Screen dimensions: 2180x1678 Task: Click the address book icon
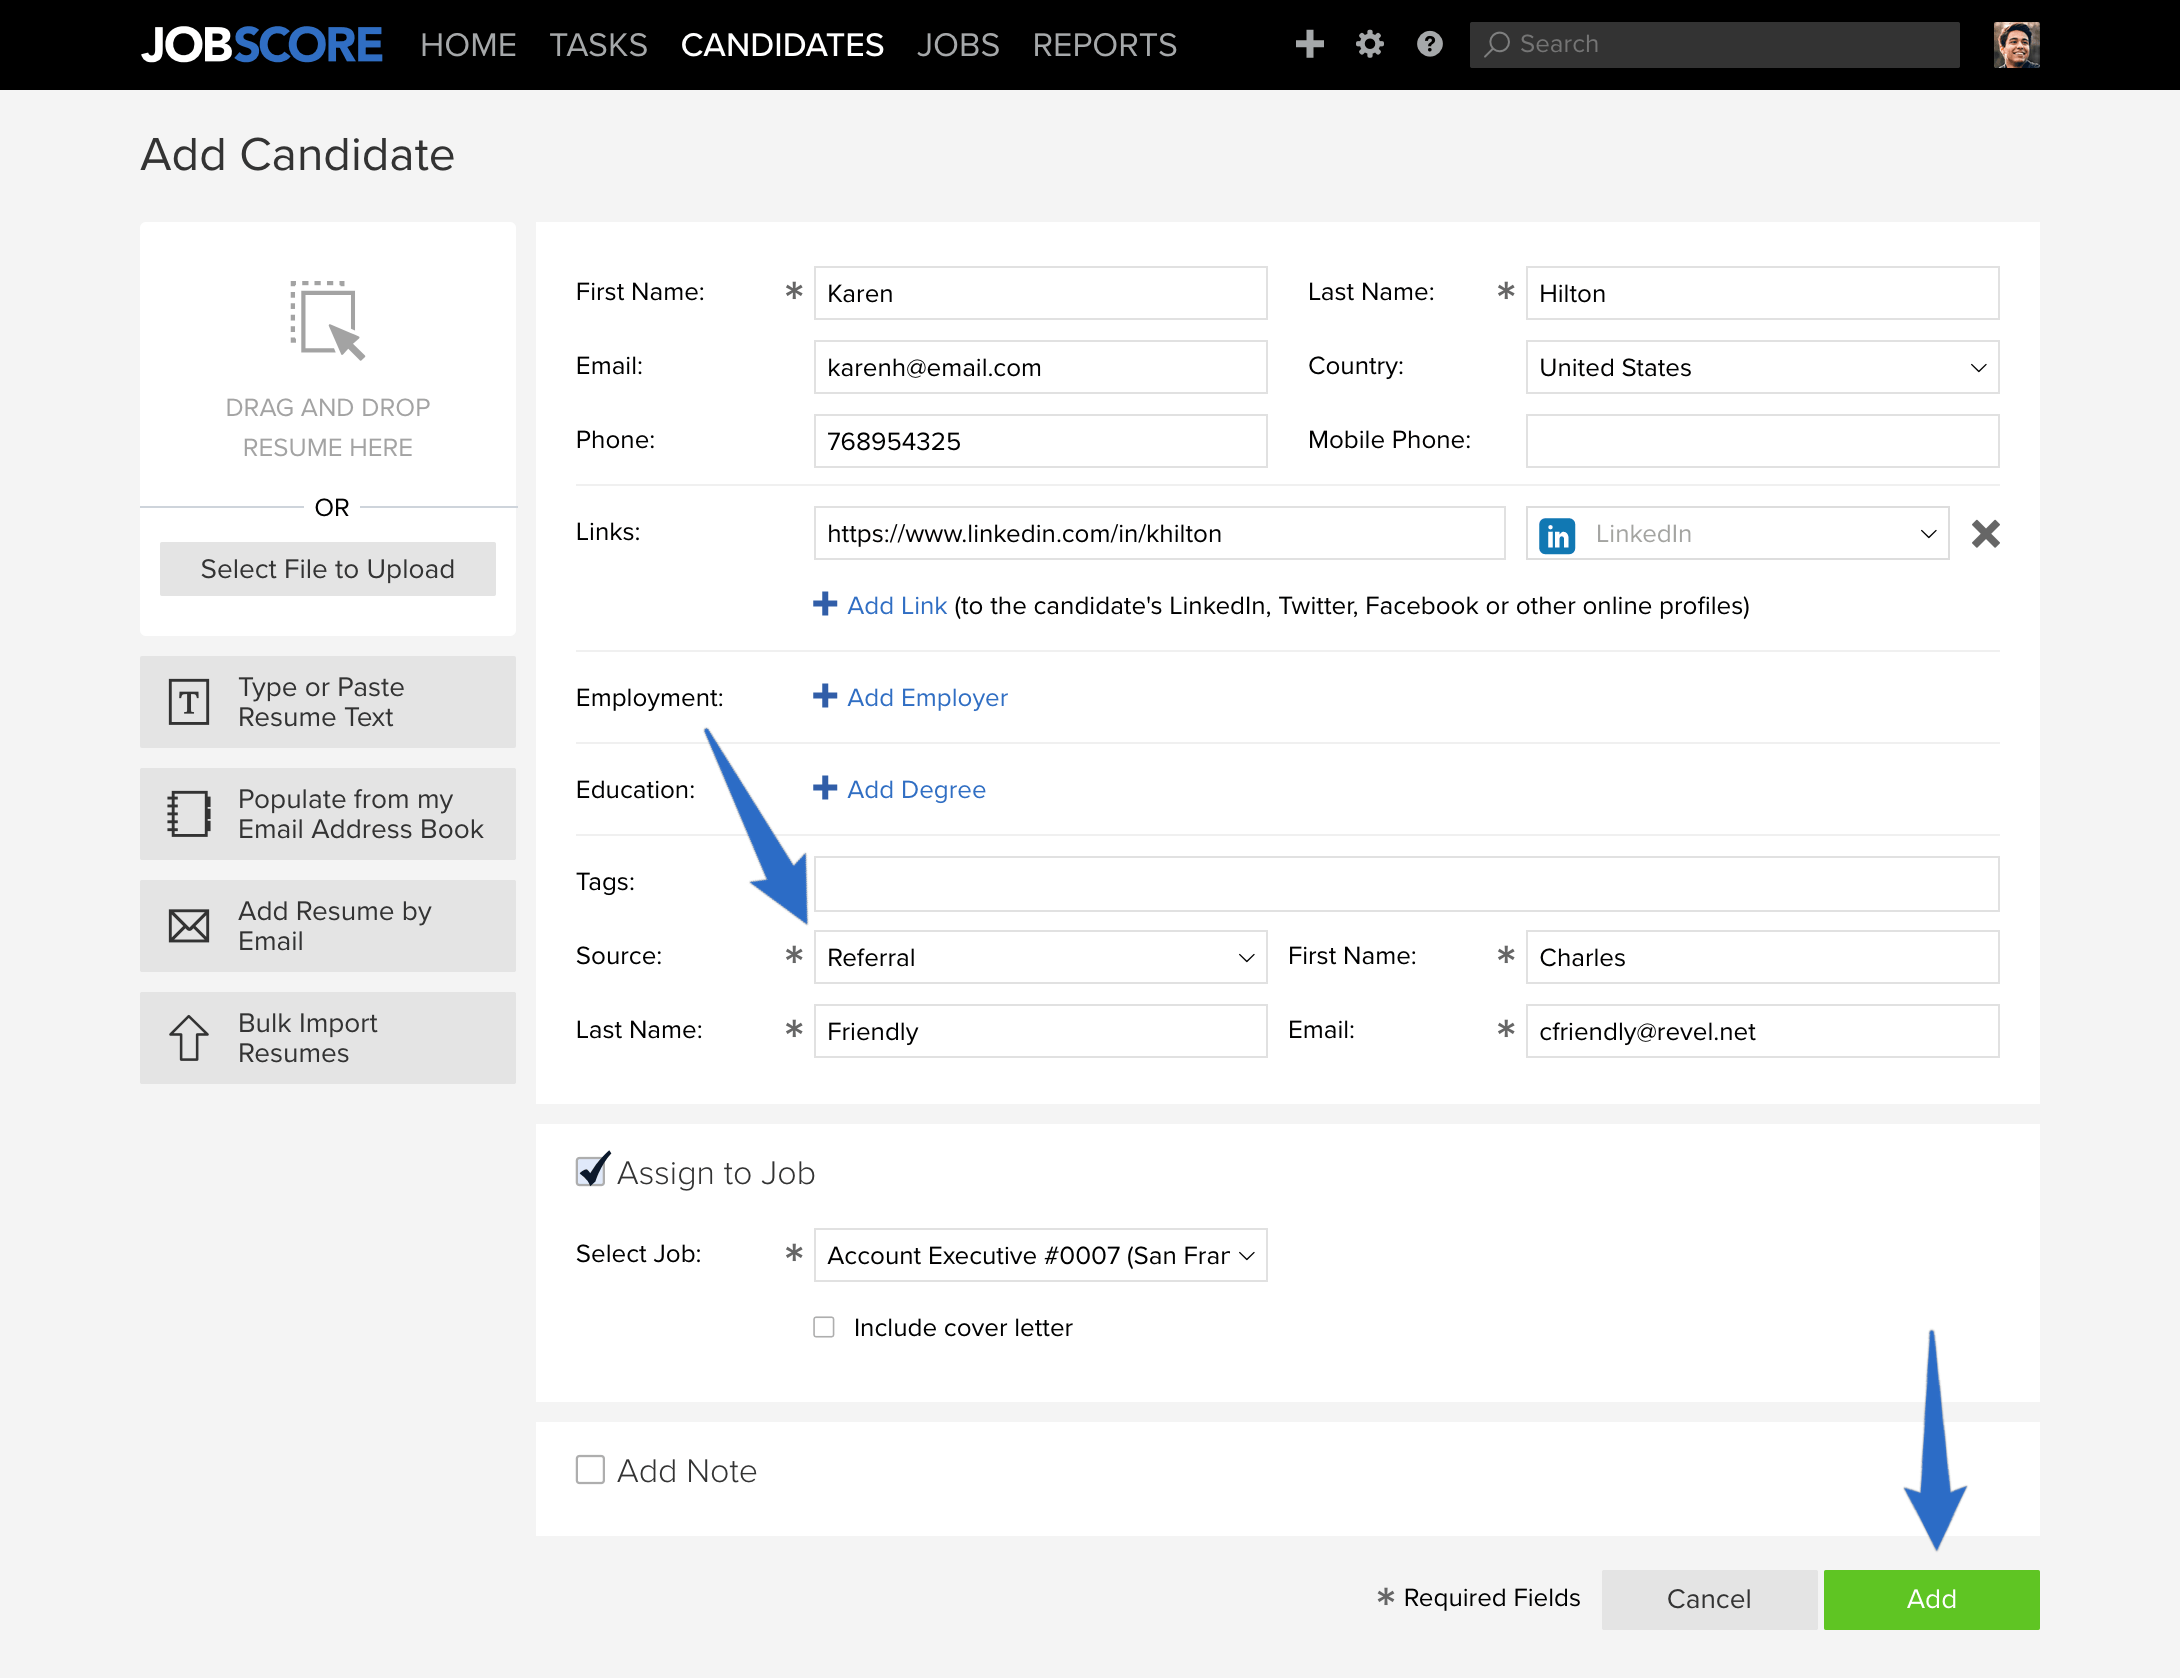(x=189, y=814)
